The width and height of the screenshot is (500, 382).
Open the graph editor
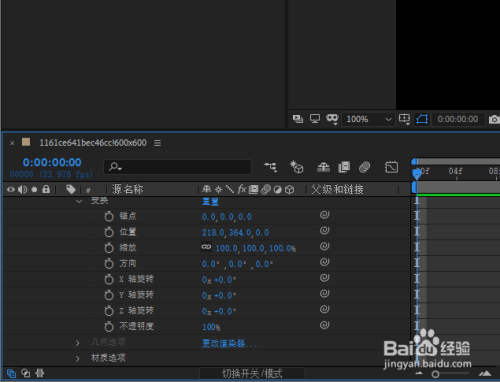tap(391, 167)
